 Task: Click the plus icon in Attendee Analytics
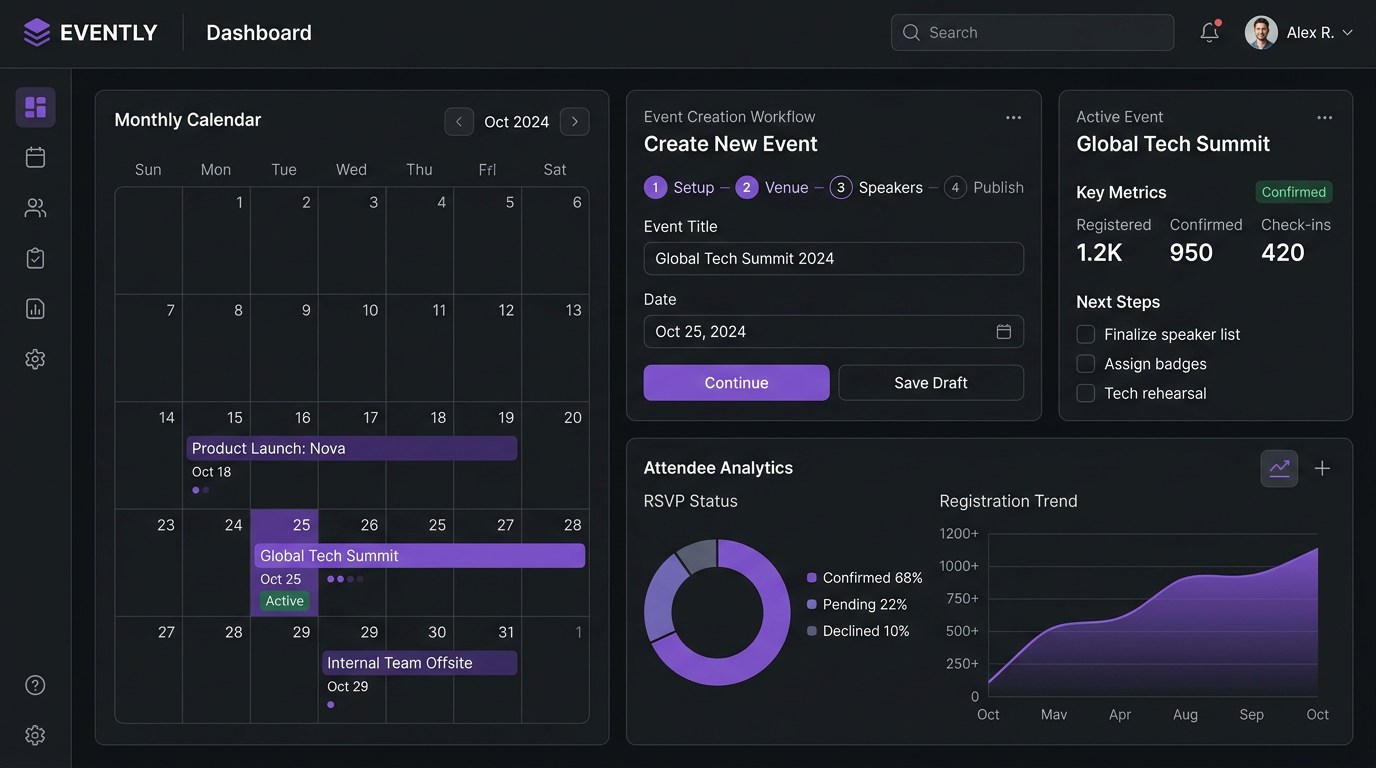click(1322, 468)
